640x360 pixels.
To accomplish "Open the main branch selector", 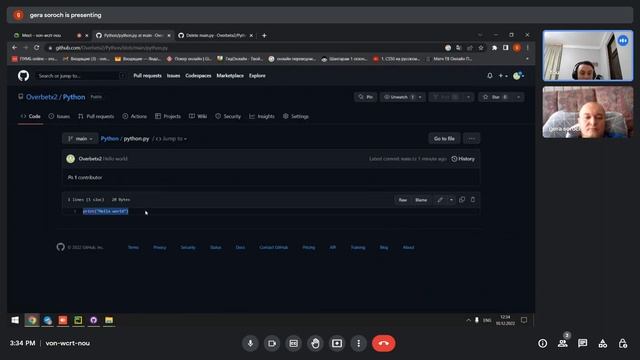I will 80,139.
